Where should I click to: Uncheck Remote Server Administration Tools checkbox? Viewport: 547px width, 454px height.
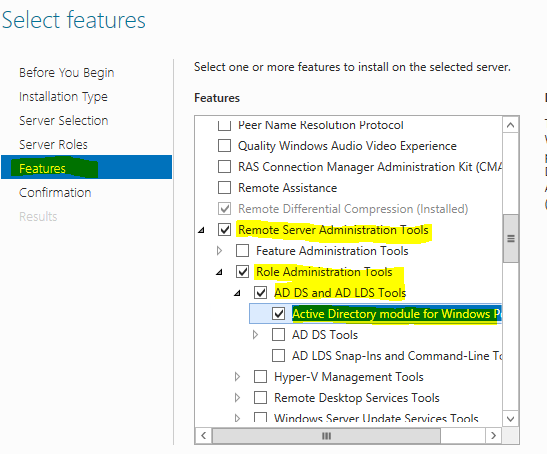tap(224, 230)
